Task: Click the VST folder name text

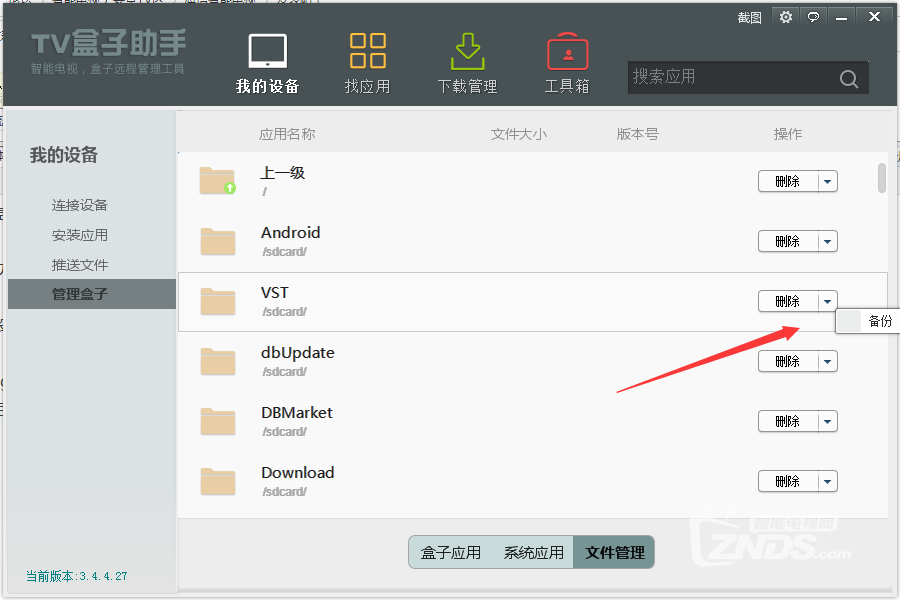Action: click(x=274, y=293)
